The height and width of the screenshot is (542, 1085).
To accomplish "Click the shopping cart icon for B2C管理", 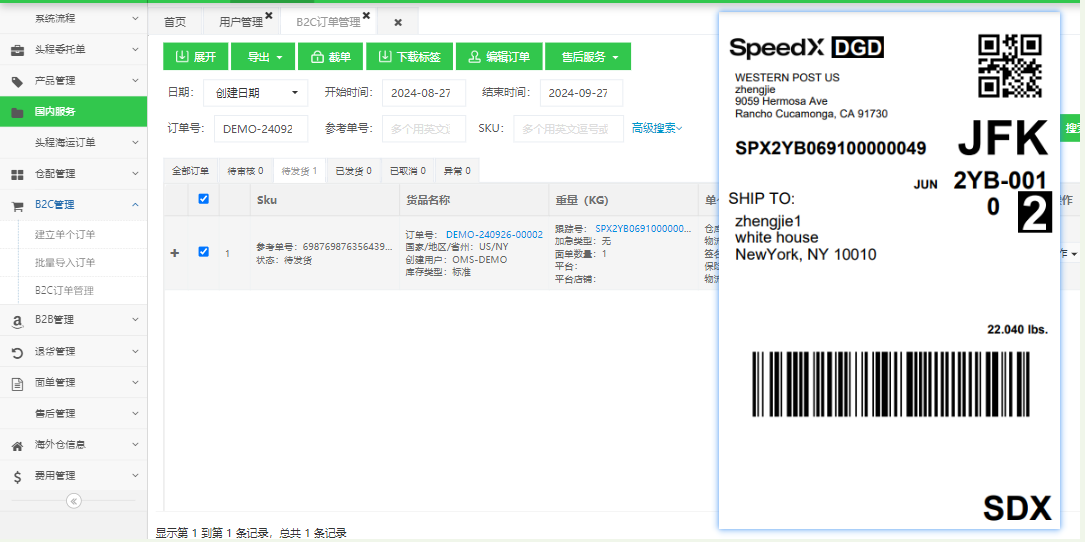I will pos(17,206).
